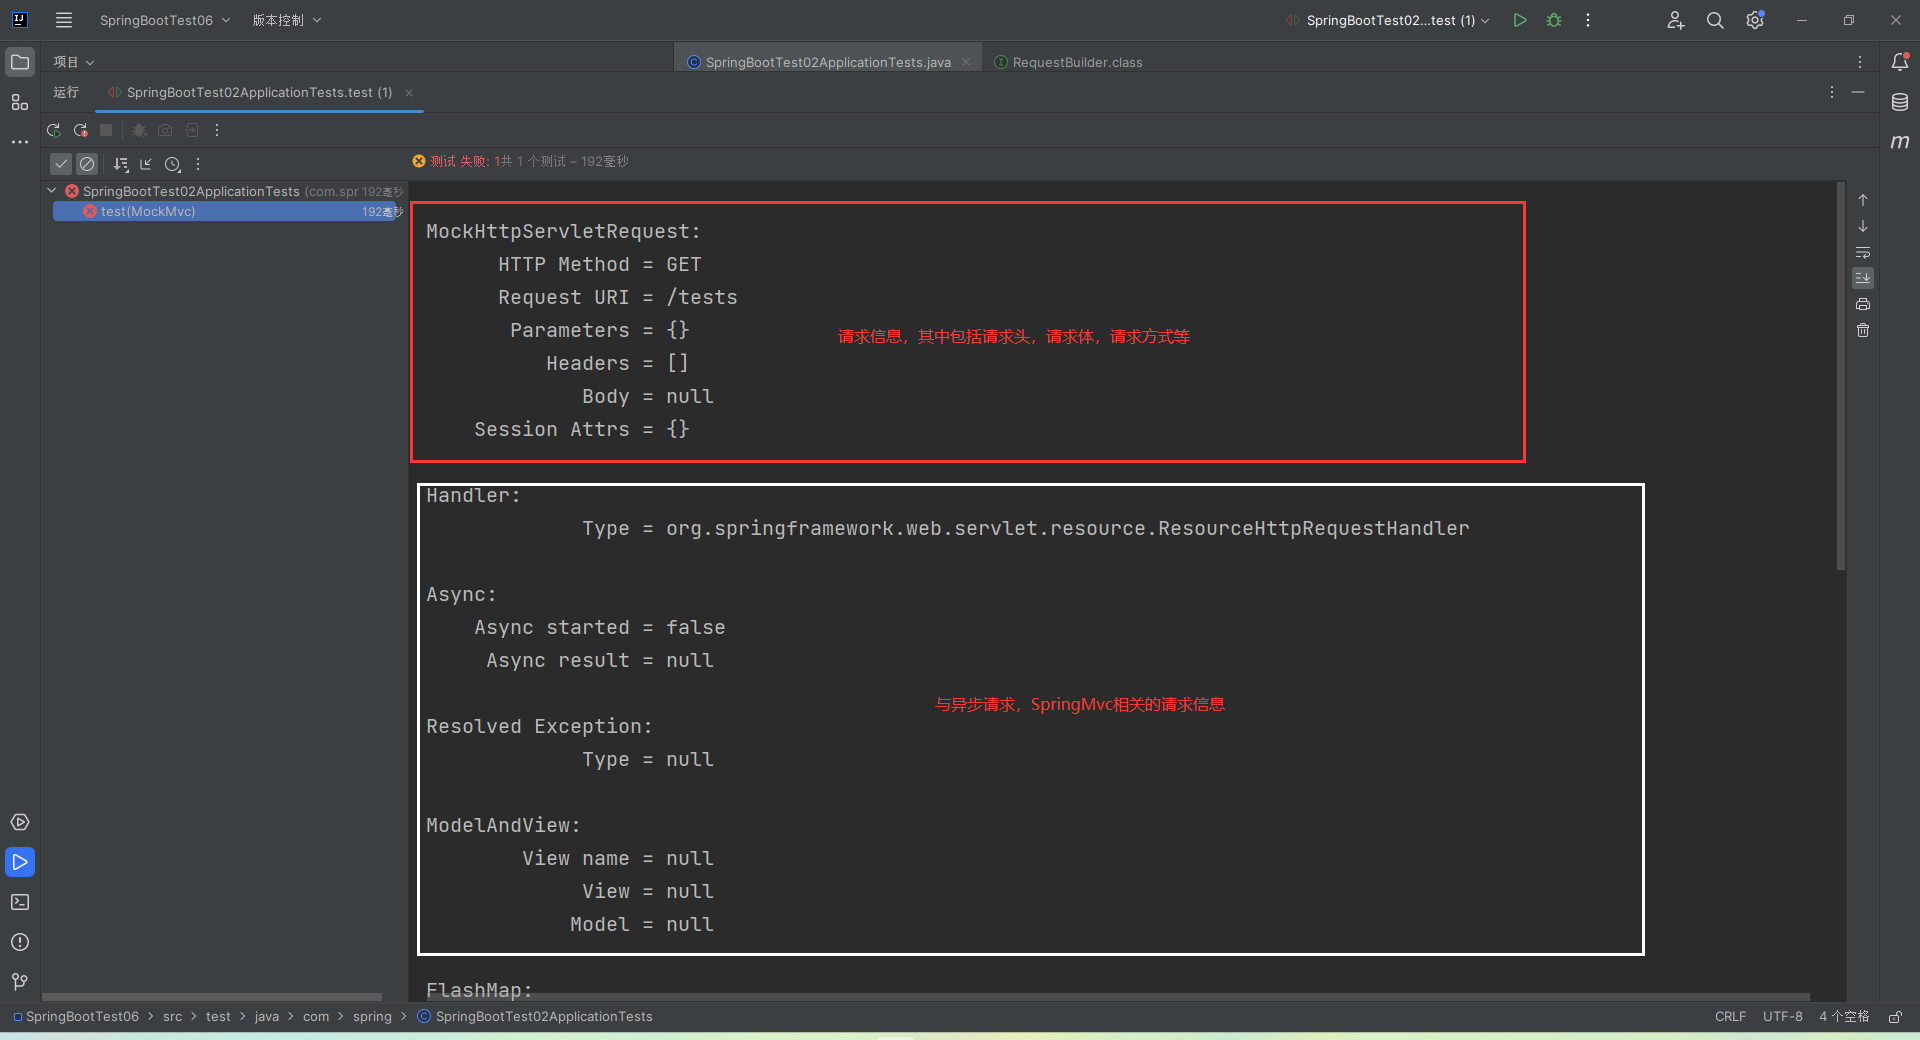Open run tool window options menu
Viewport: 1920px width, 1040px height.
[1832, 92]
